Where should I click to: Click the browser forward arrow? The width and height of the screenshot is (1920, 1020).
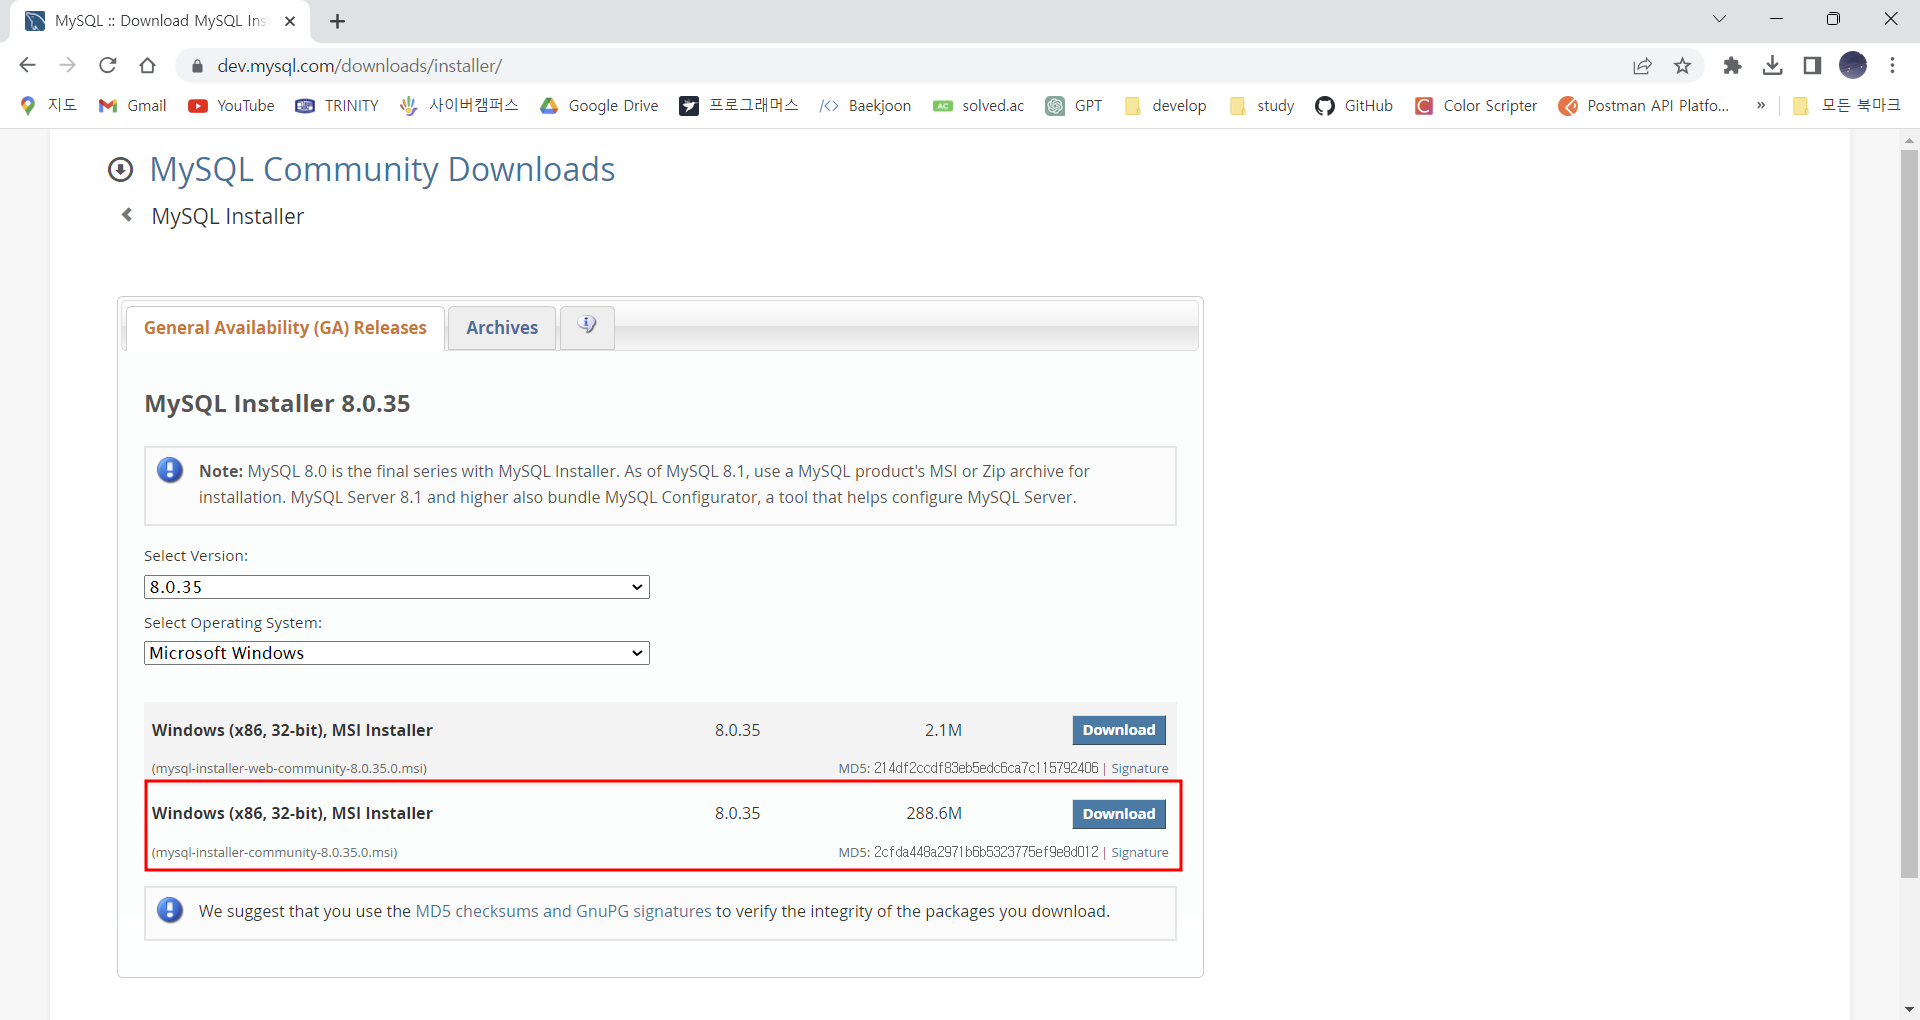pyautogui.click(x=68, y=65)
